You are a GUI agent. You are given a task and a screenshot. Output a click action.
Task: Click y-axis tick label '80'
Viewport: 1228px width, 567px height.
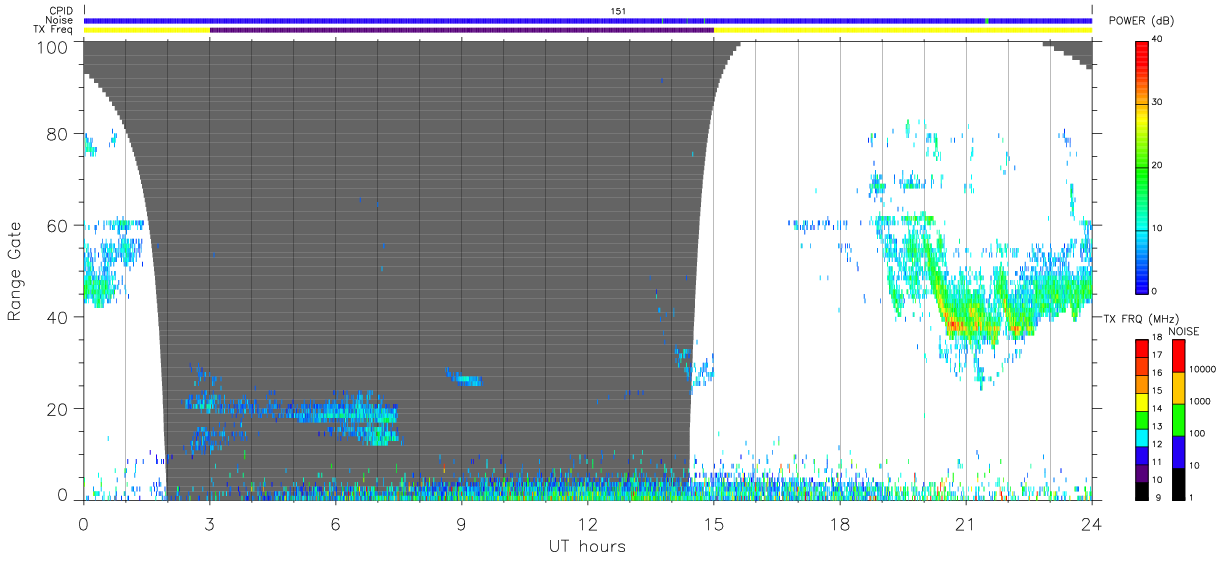click(x=57, y=133)
